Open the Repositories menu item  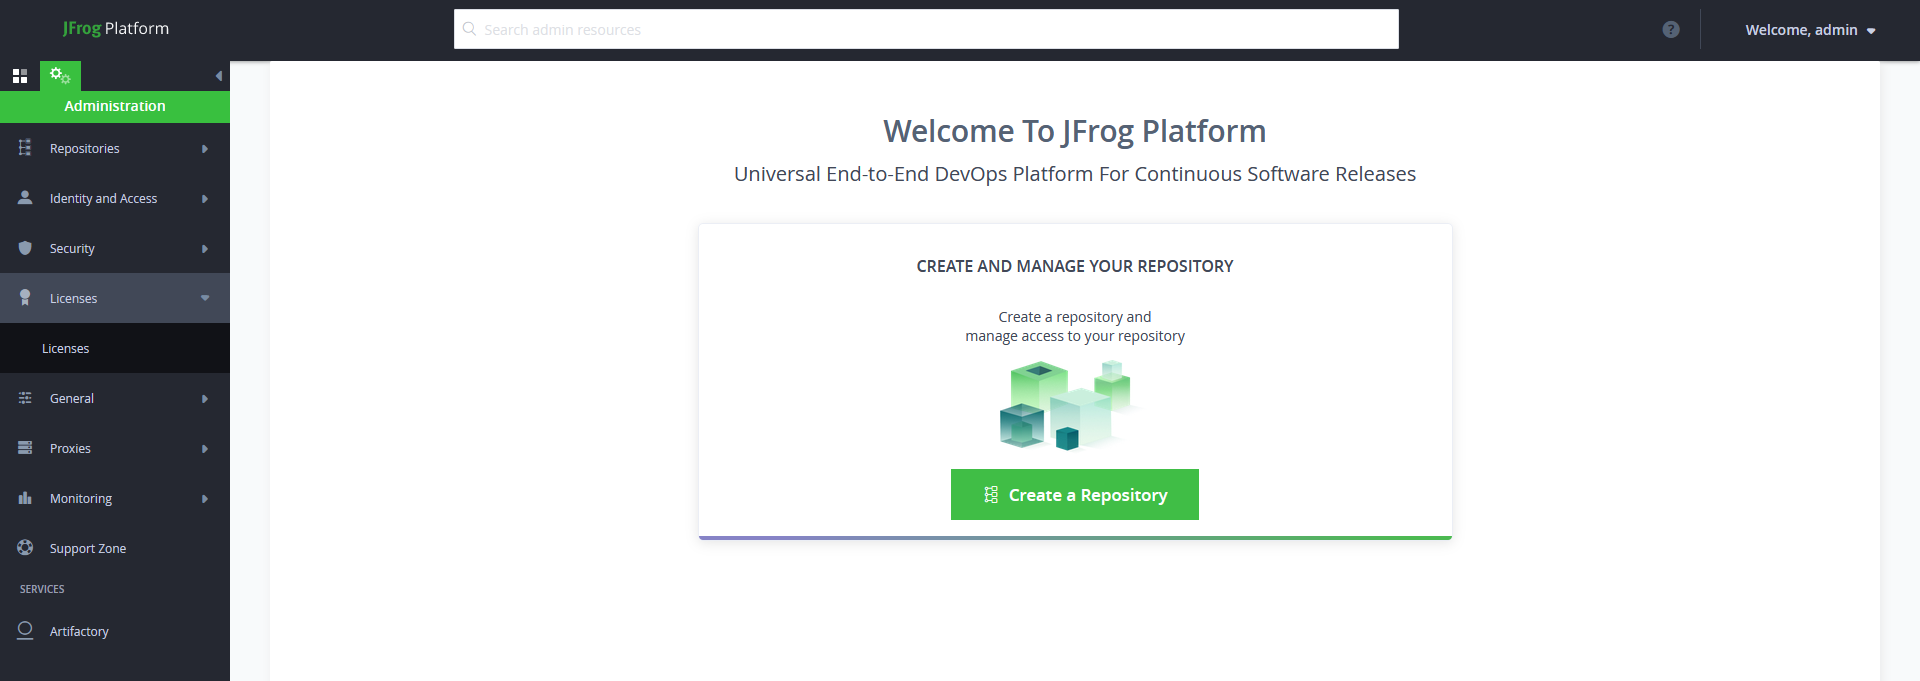click(x=115, y=148)
